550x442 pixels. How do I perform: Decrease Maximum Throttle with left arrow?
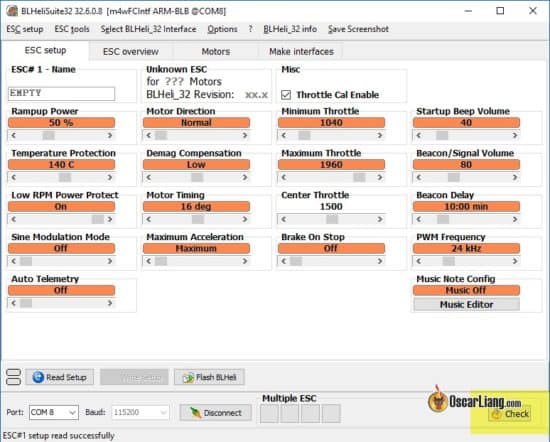coord(283,178)
